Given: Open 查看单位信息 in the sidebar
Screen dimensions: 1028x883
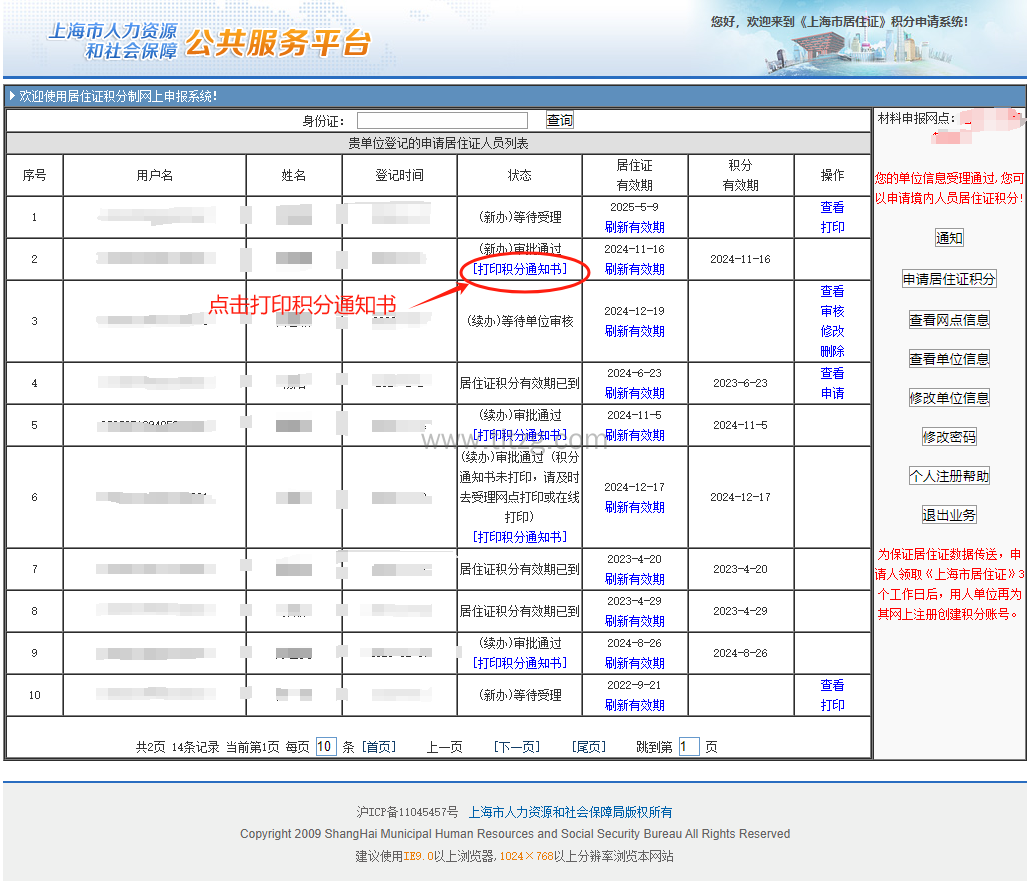Looking at the screenshot, I should coord(949,359).
